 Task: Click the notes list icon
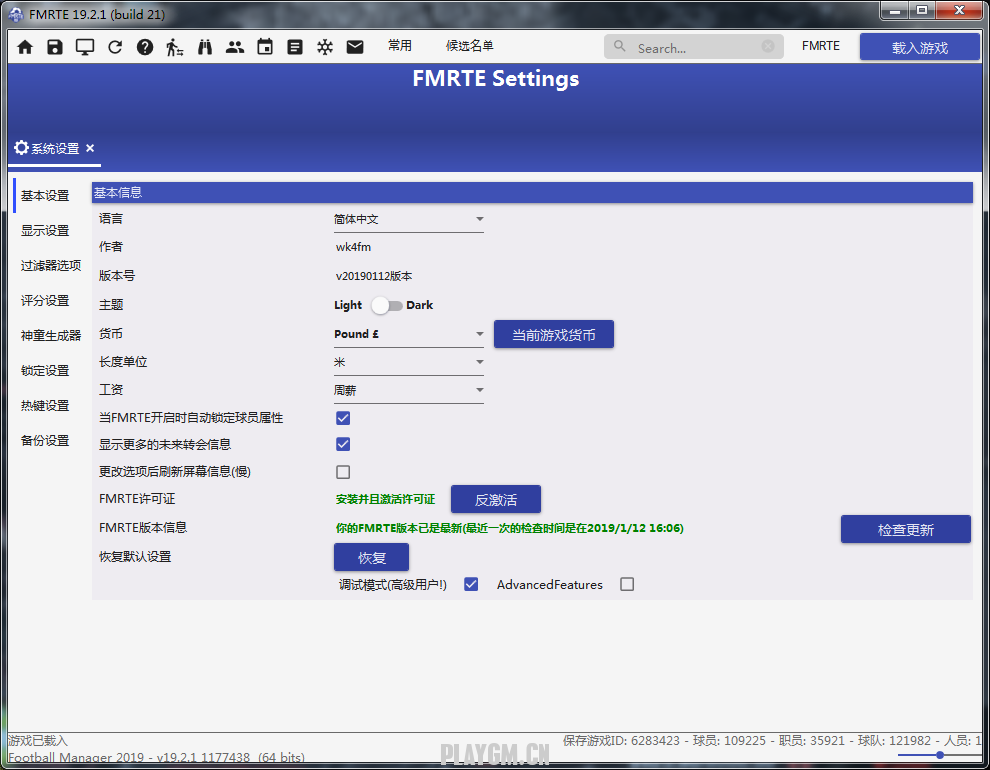coord(295,47)
